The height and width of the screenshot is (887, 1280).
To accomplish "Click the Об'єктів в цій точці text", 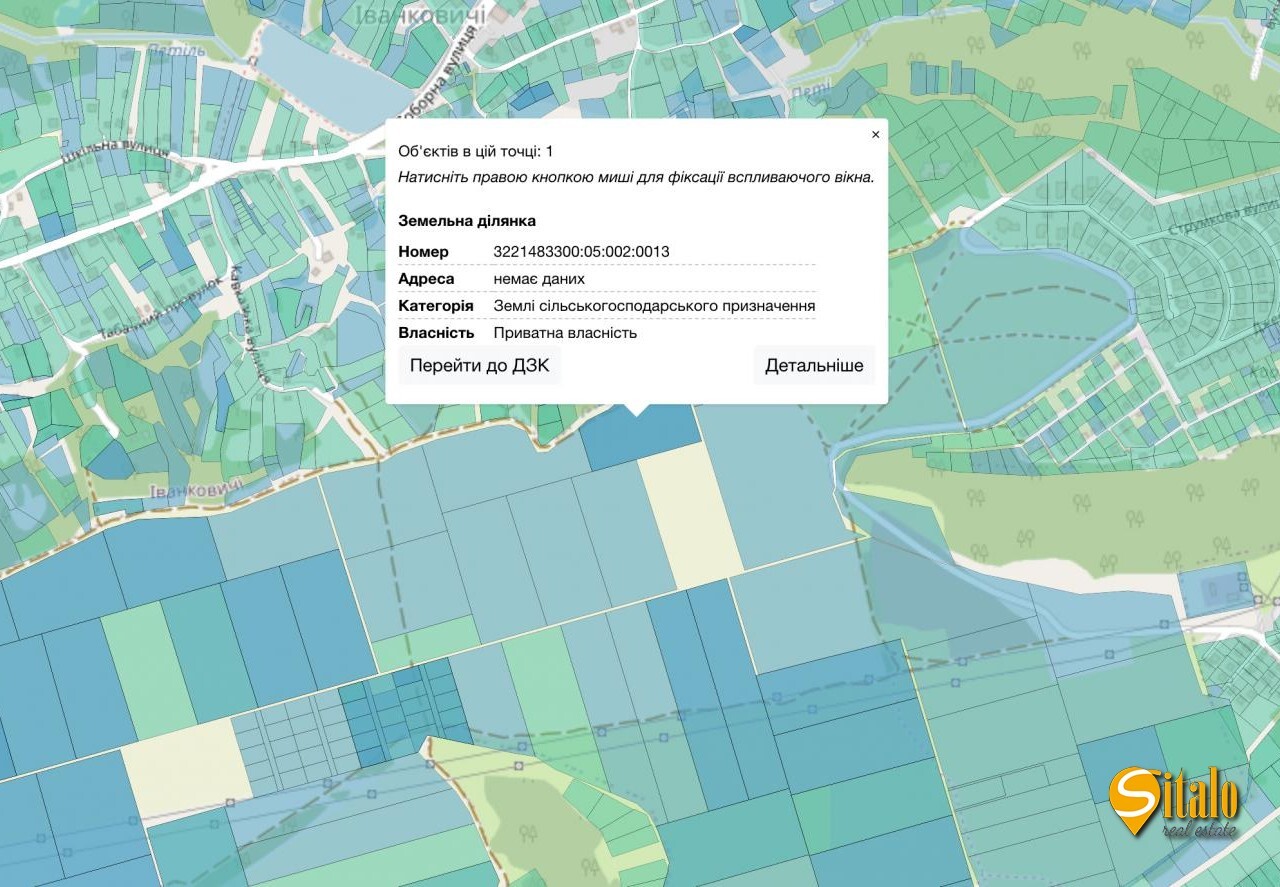I will pyautogui.click(x=475, y=151).
